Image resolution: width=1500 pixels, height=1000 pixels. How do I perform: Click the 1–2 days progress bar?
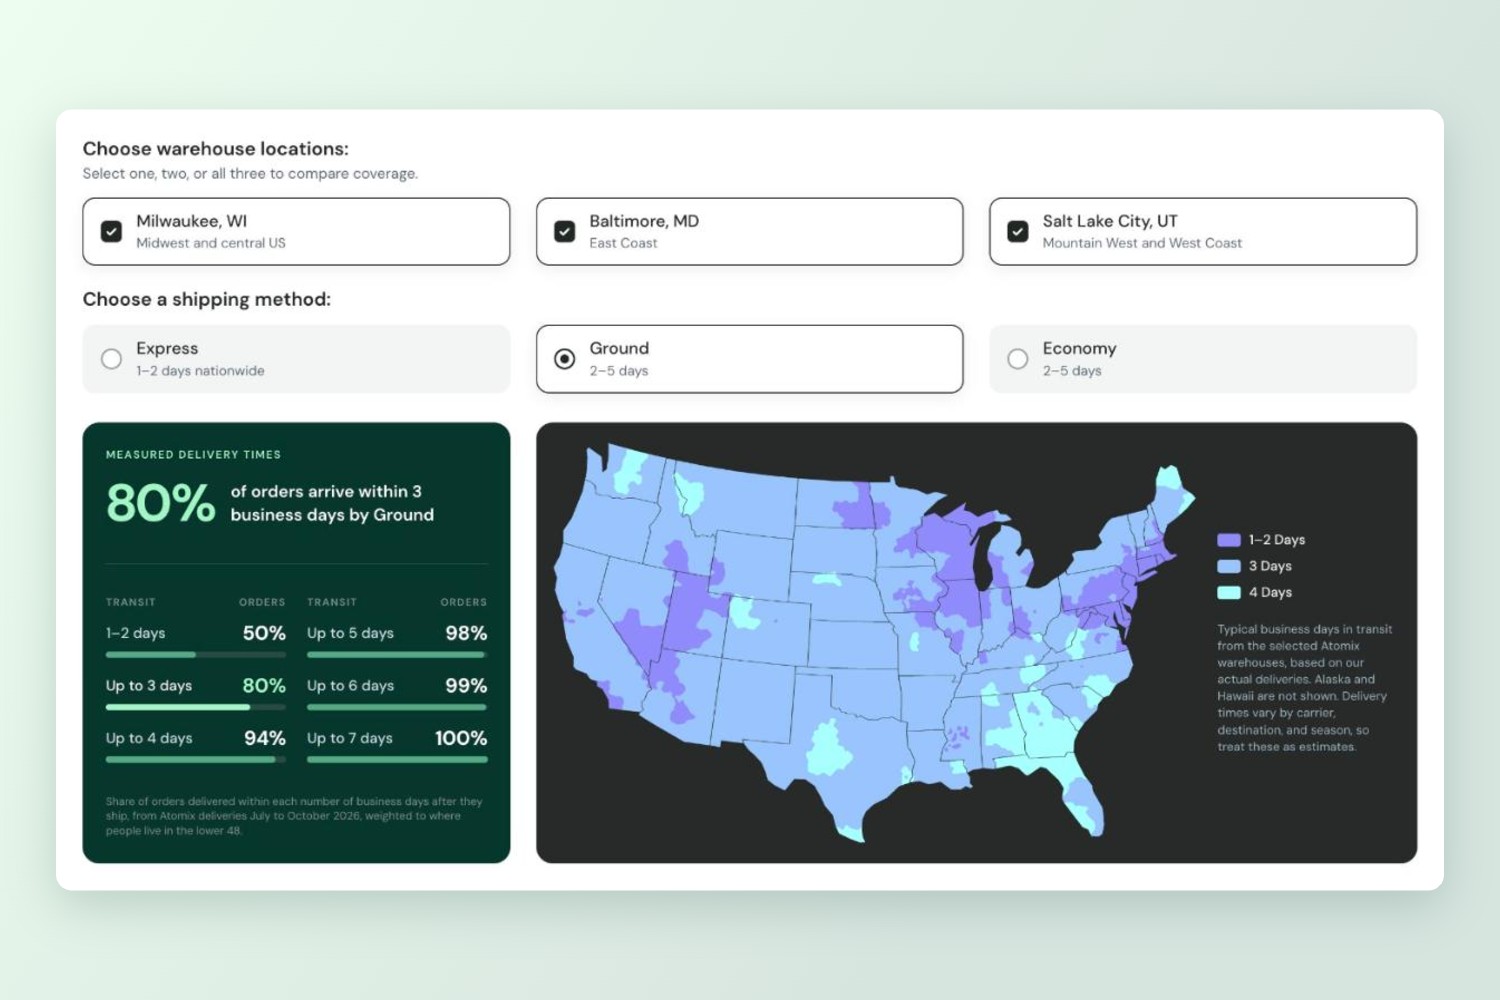(196, 655)
